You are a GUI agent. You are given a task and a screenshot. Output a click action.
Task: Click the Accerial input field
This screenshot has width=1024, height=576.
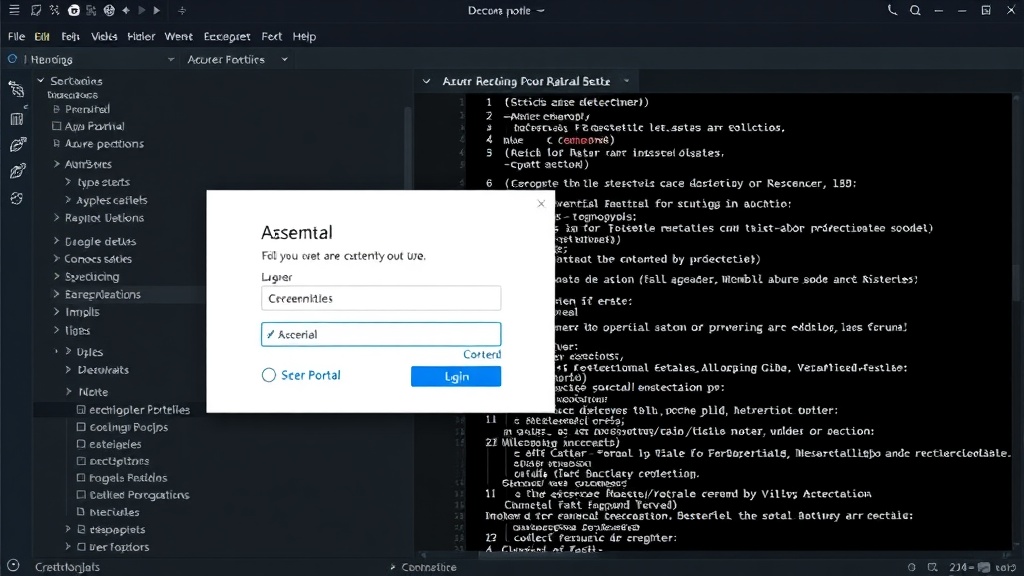click(381, 334)
